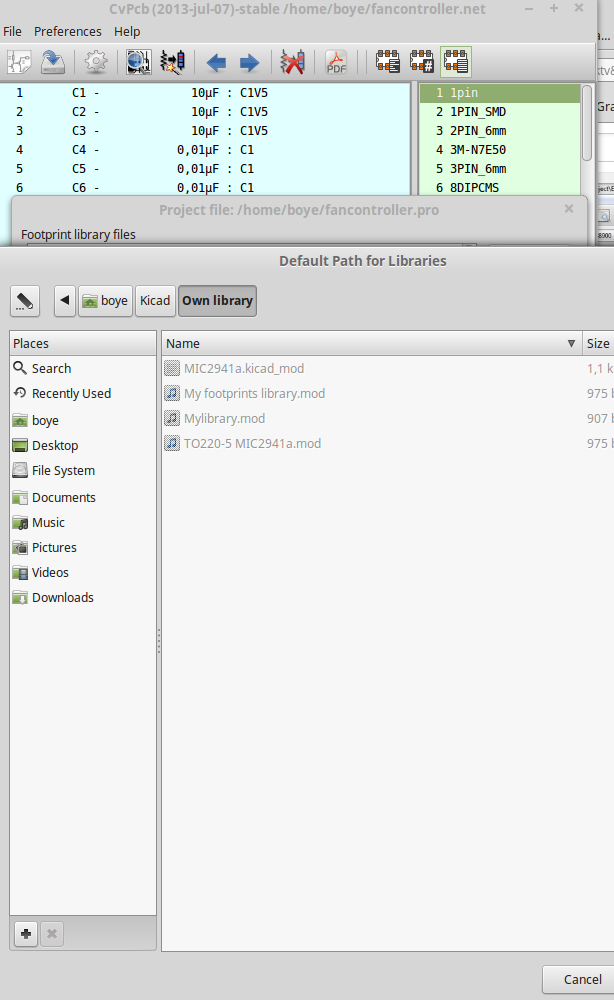Screen dimensions: 614x1000
Task: Select footprint 3PIN_6mm in list
Action: [x=500, y=169]
